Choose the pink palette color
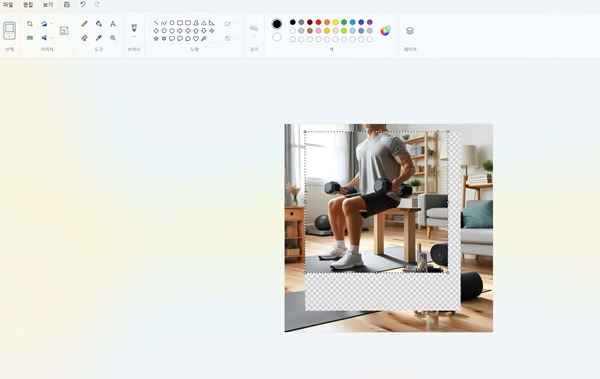 click(x=318, y=31)
